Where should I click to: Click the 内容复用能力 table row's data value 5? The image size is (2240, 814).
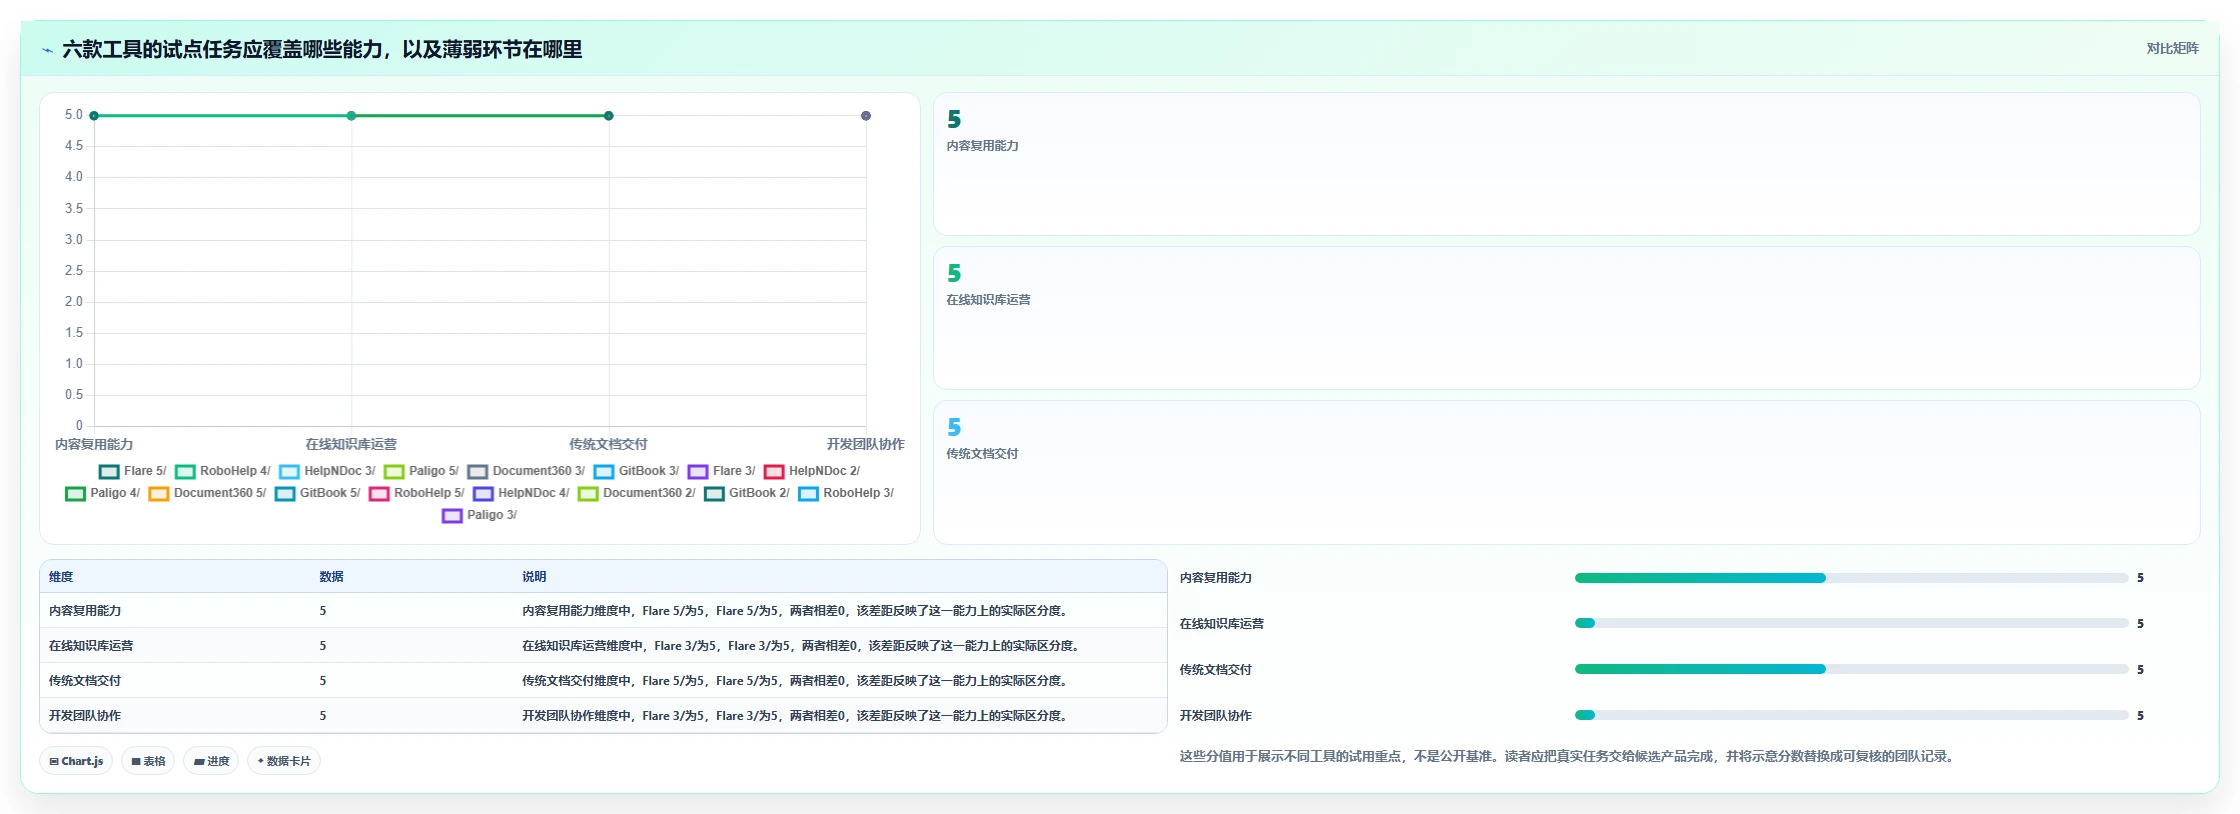click(x=323, y=611)
